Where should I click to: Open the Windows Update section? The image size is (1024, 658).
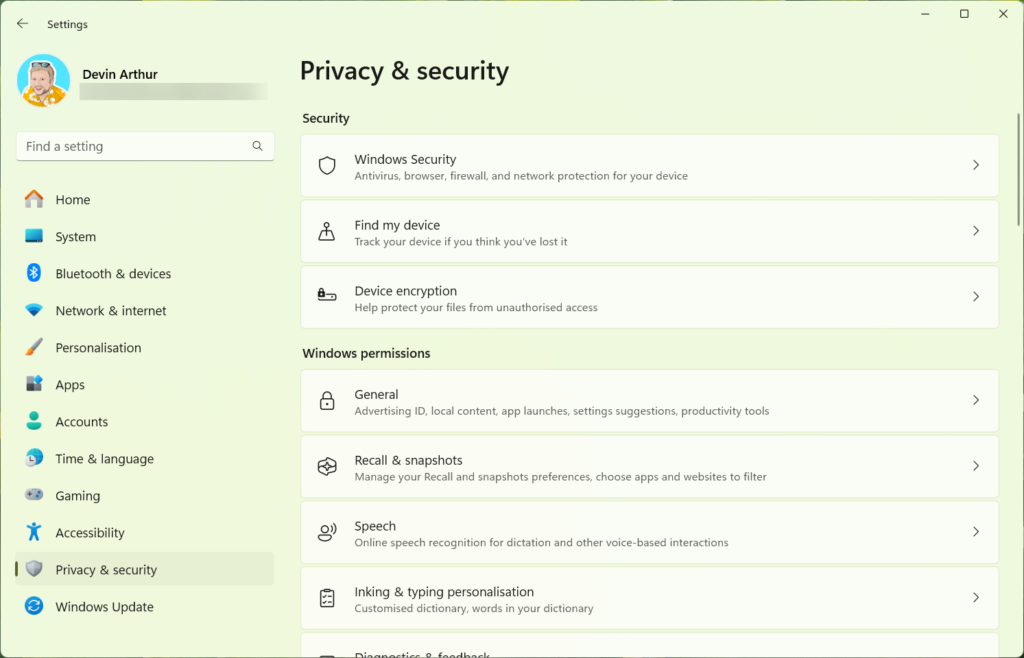(104, 607)
